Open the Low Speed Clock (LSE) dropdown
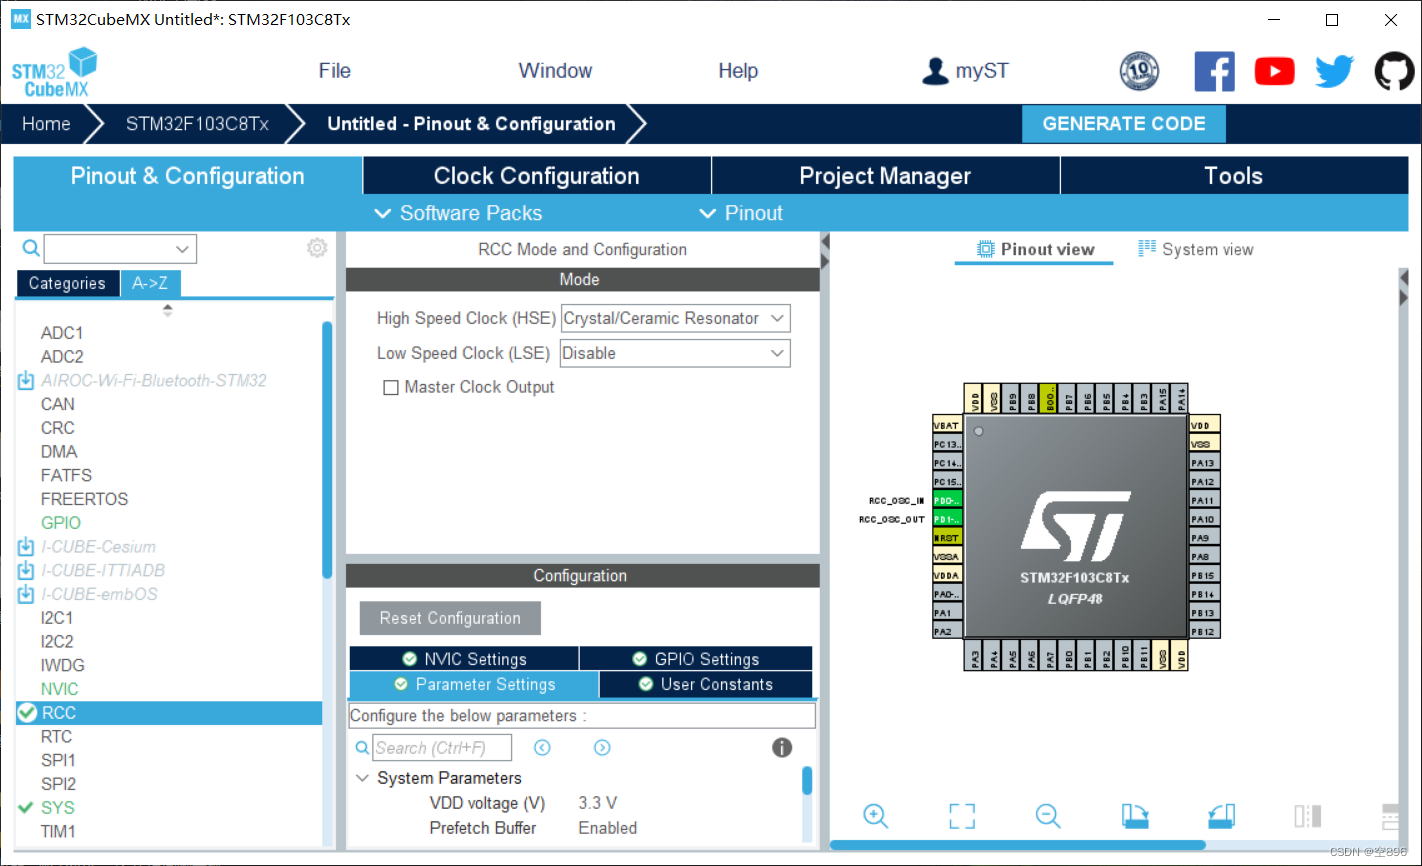Image resolution: width=1422 pixels, height=866 pixels. point(676,353)
